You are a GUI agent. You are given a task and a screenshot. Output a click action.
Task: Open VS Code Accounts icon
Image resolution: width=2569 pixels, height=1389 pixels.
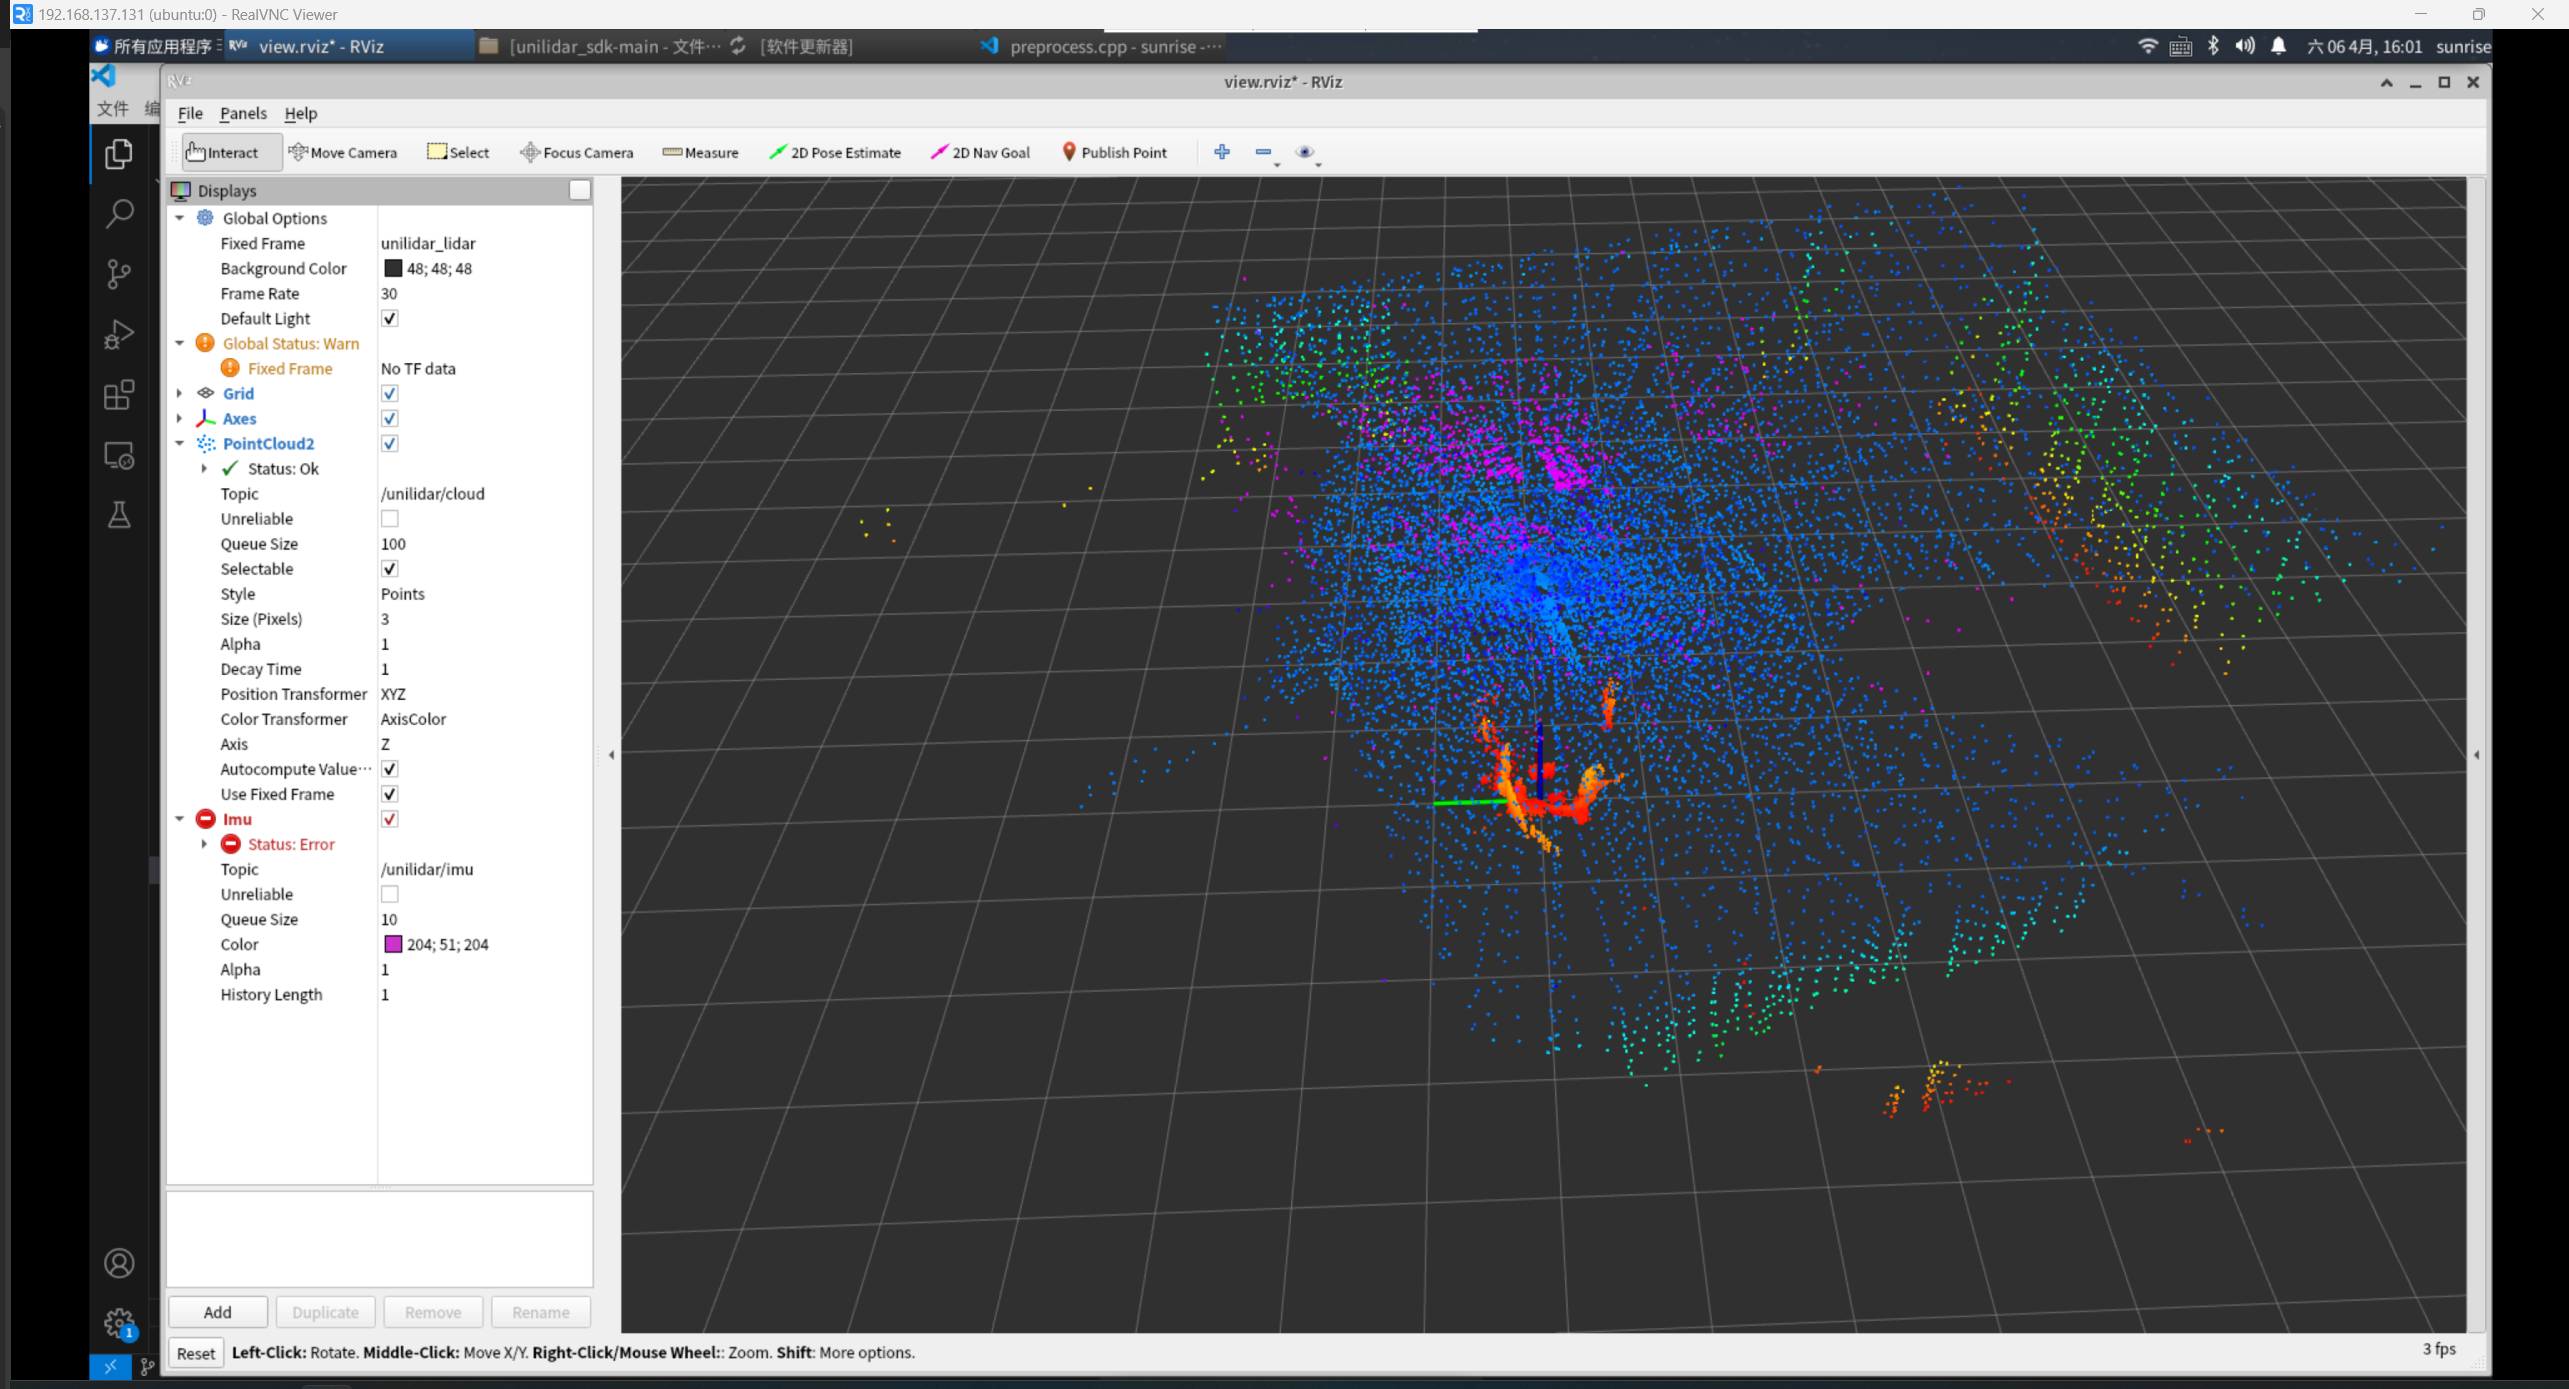pos(119,1263)
